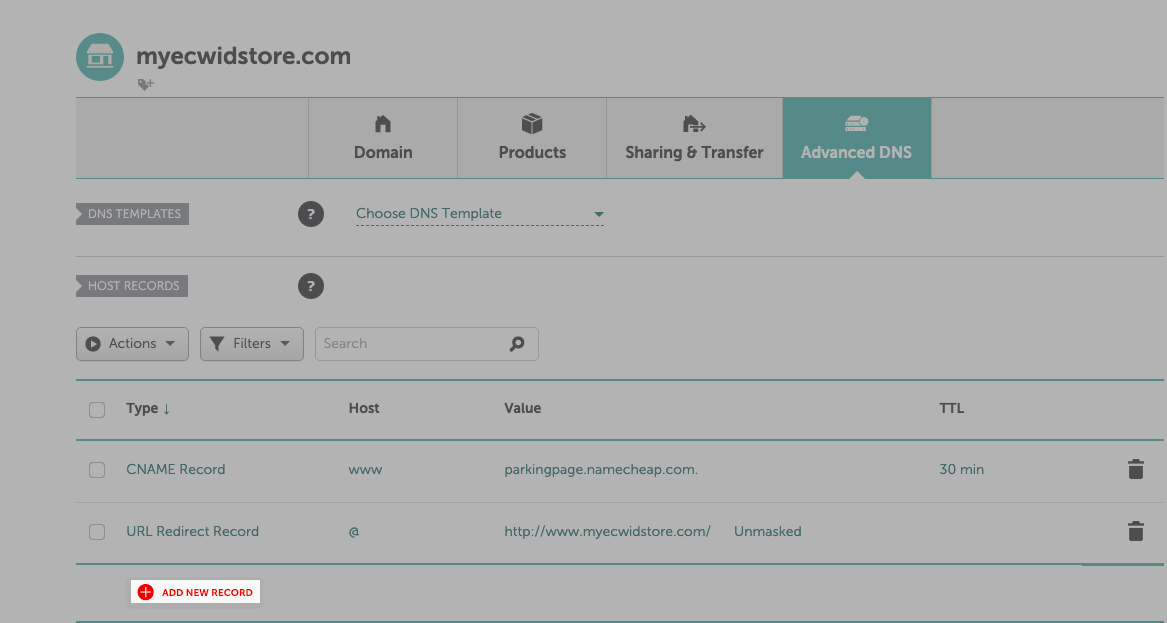The height and width of the screenshot is (623, 1167).
Task: Click the Unmasked redirect setting
Action: coord(767,531)
